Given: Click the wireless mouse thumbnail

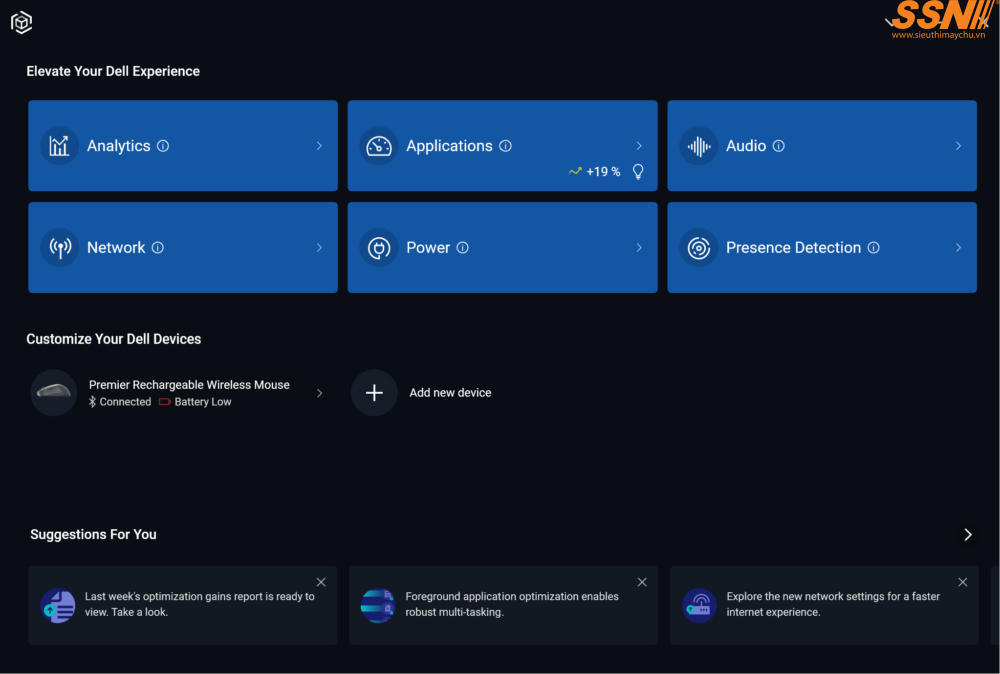Looking at the screenshot, I should (x=54, y=393).
